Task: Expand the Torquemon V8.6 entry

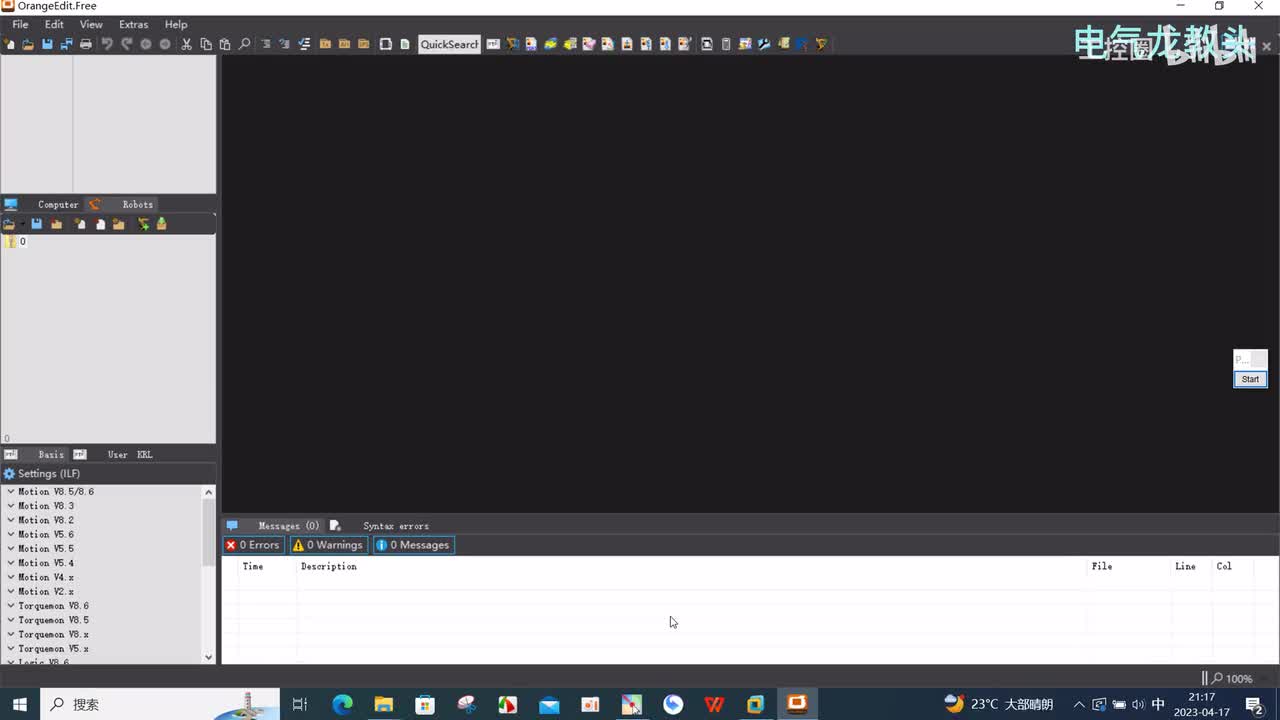Action: click(11, 606)
